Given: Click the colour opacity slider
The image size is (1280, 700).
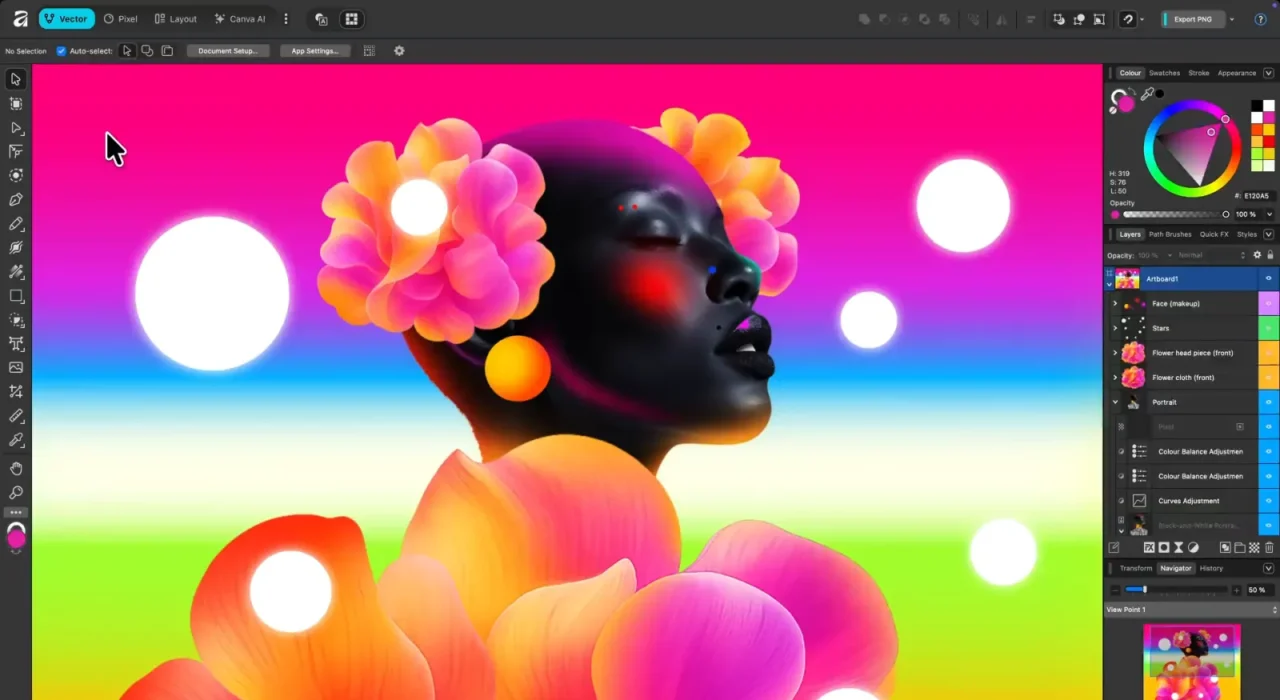Looking at the screenshot, I should click(1176, 214).
